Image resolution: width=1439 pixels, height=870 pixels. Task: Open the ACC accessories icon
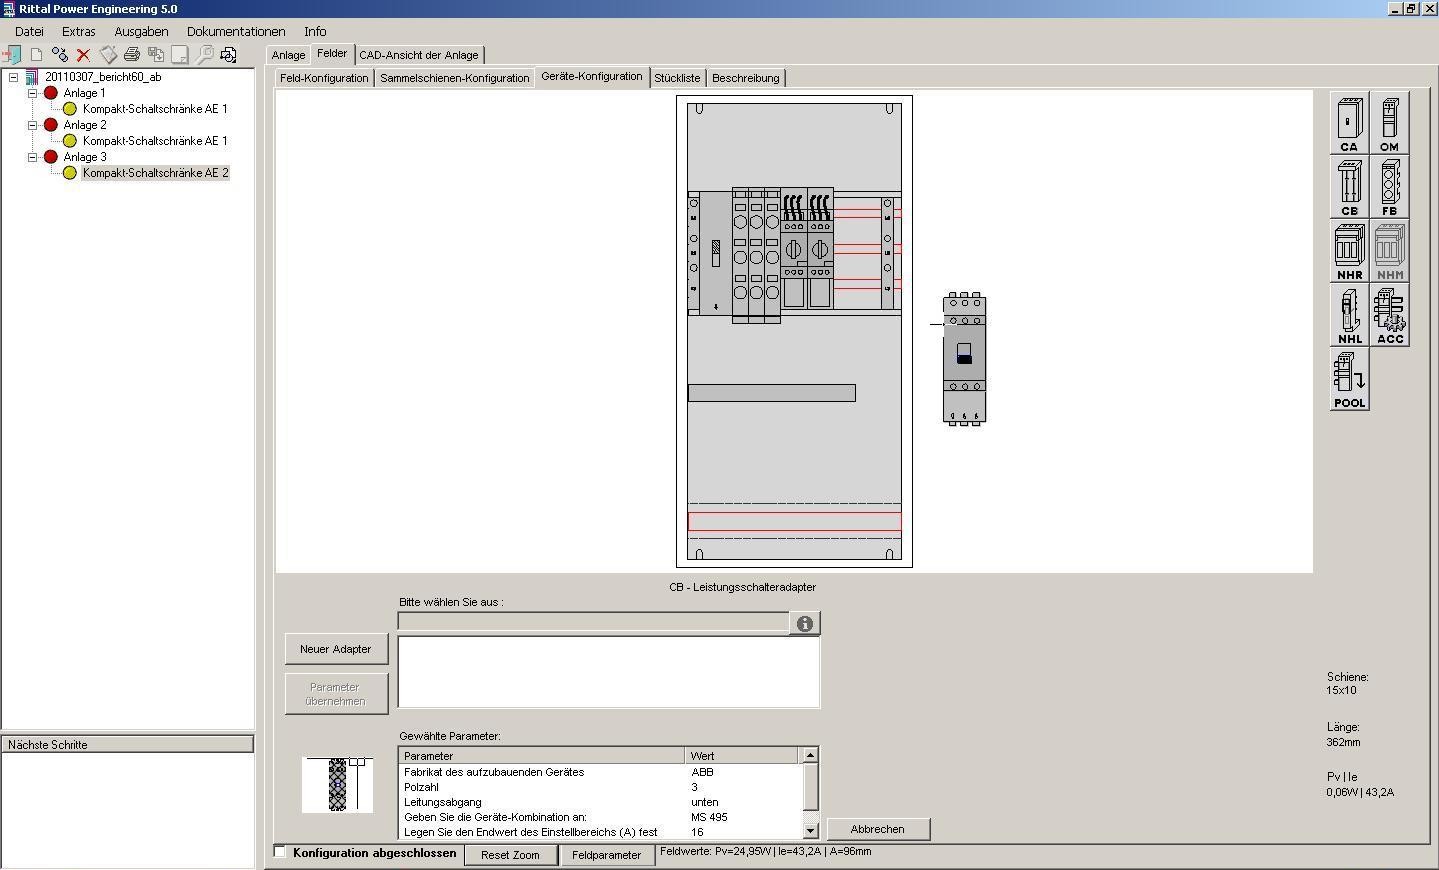(1389, 316)
